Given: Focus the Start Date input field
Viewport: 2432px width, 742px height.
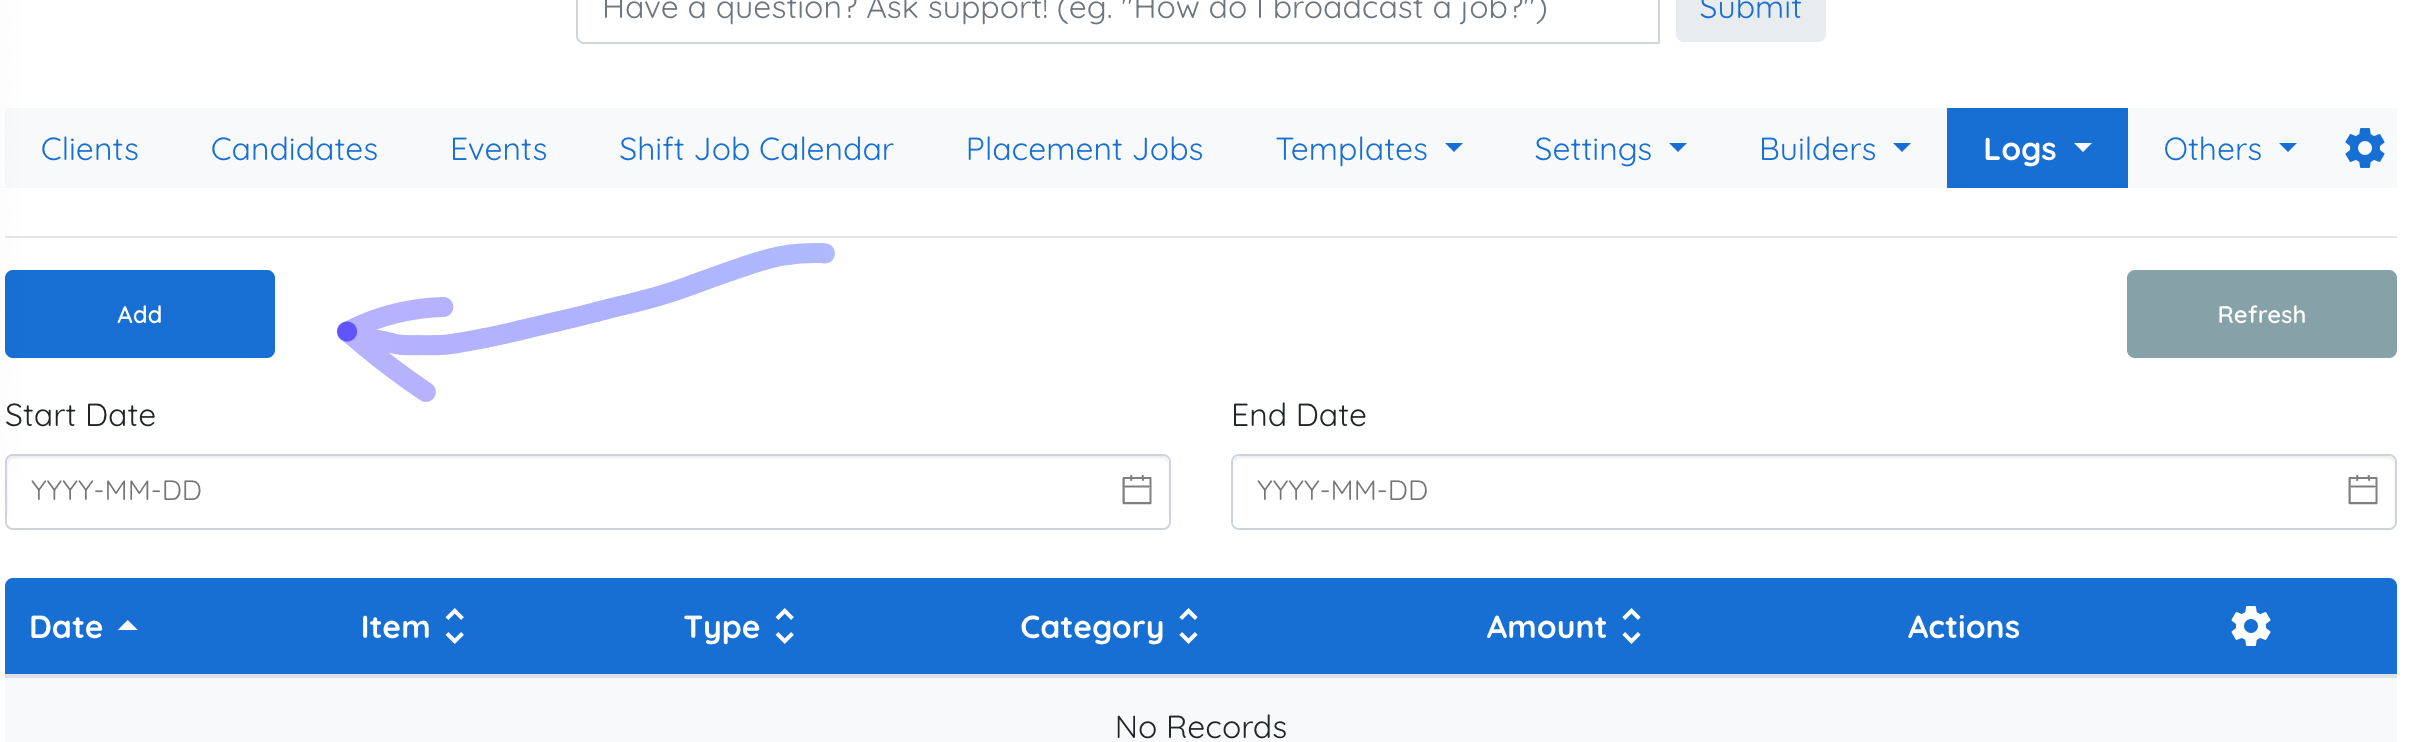Looking at the screenshot, I should pos(588,491).
